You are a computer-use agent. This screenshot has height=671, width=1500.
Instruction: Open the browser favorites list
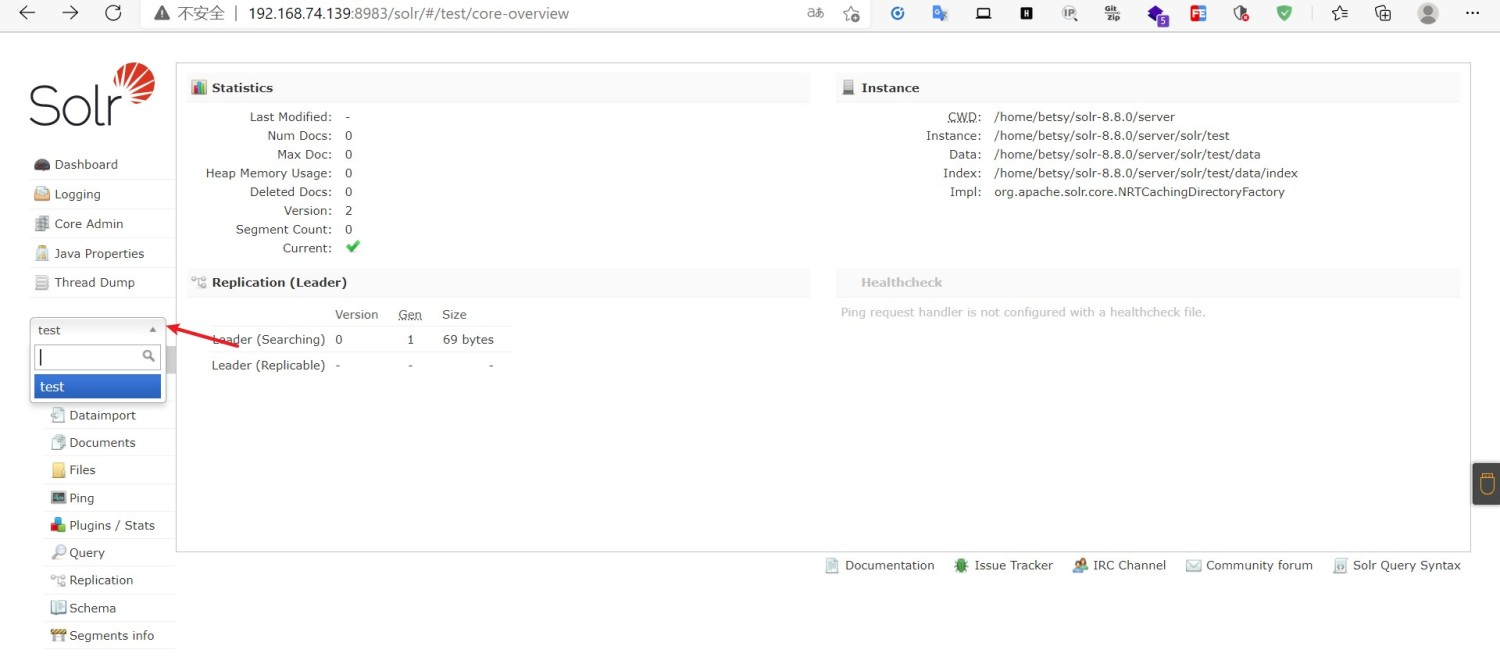[1340, 13]
